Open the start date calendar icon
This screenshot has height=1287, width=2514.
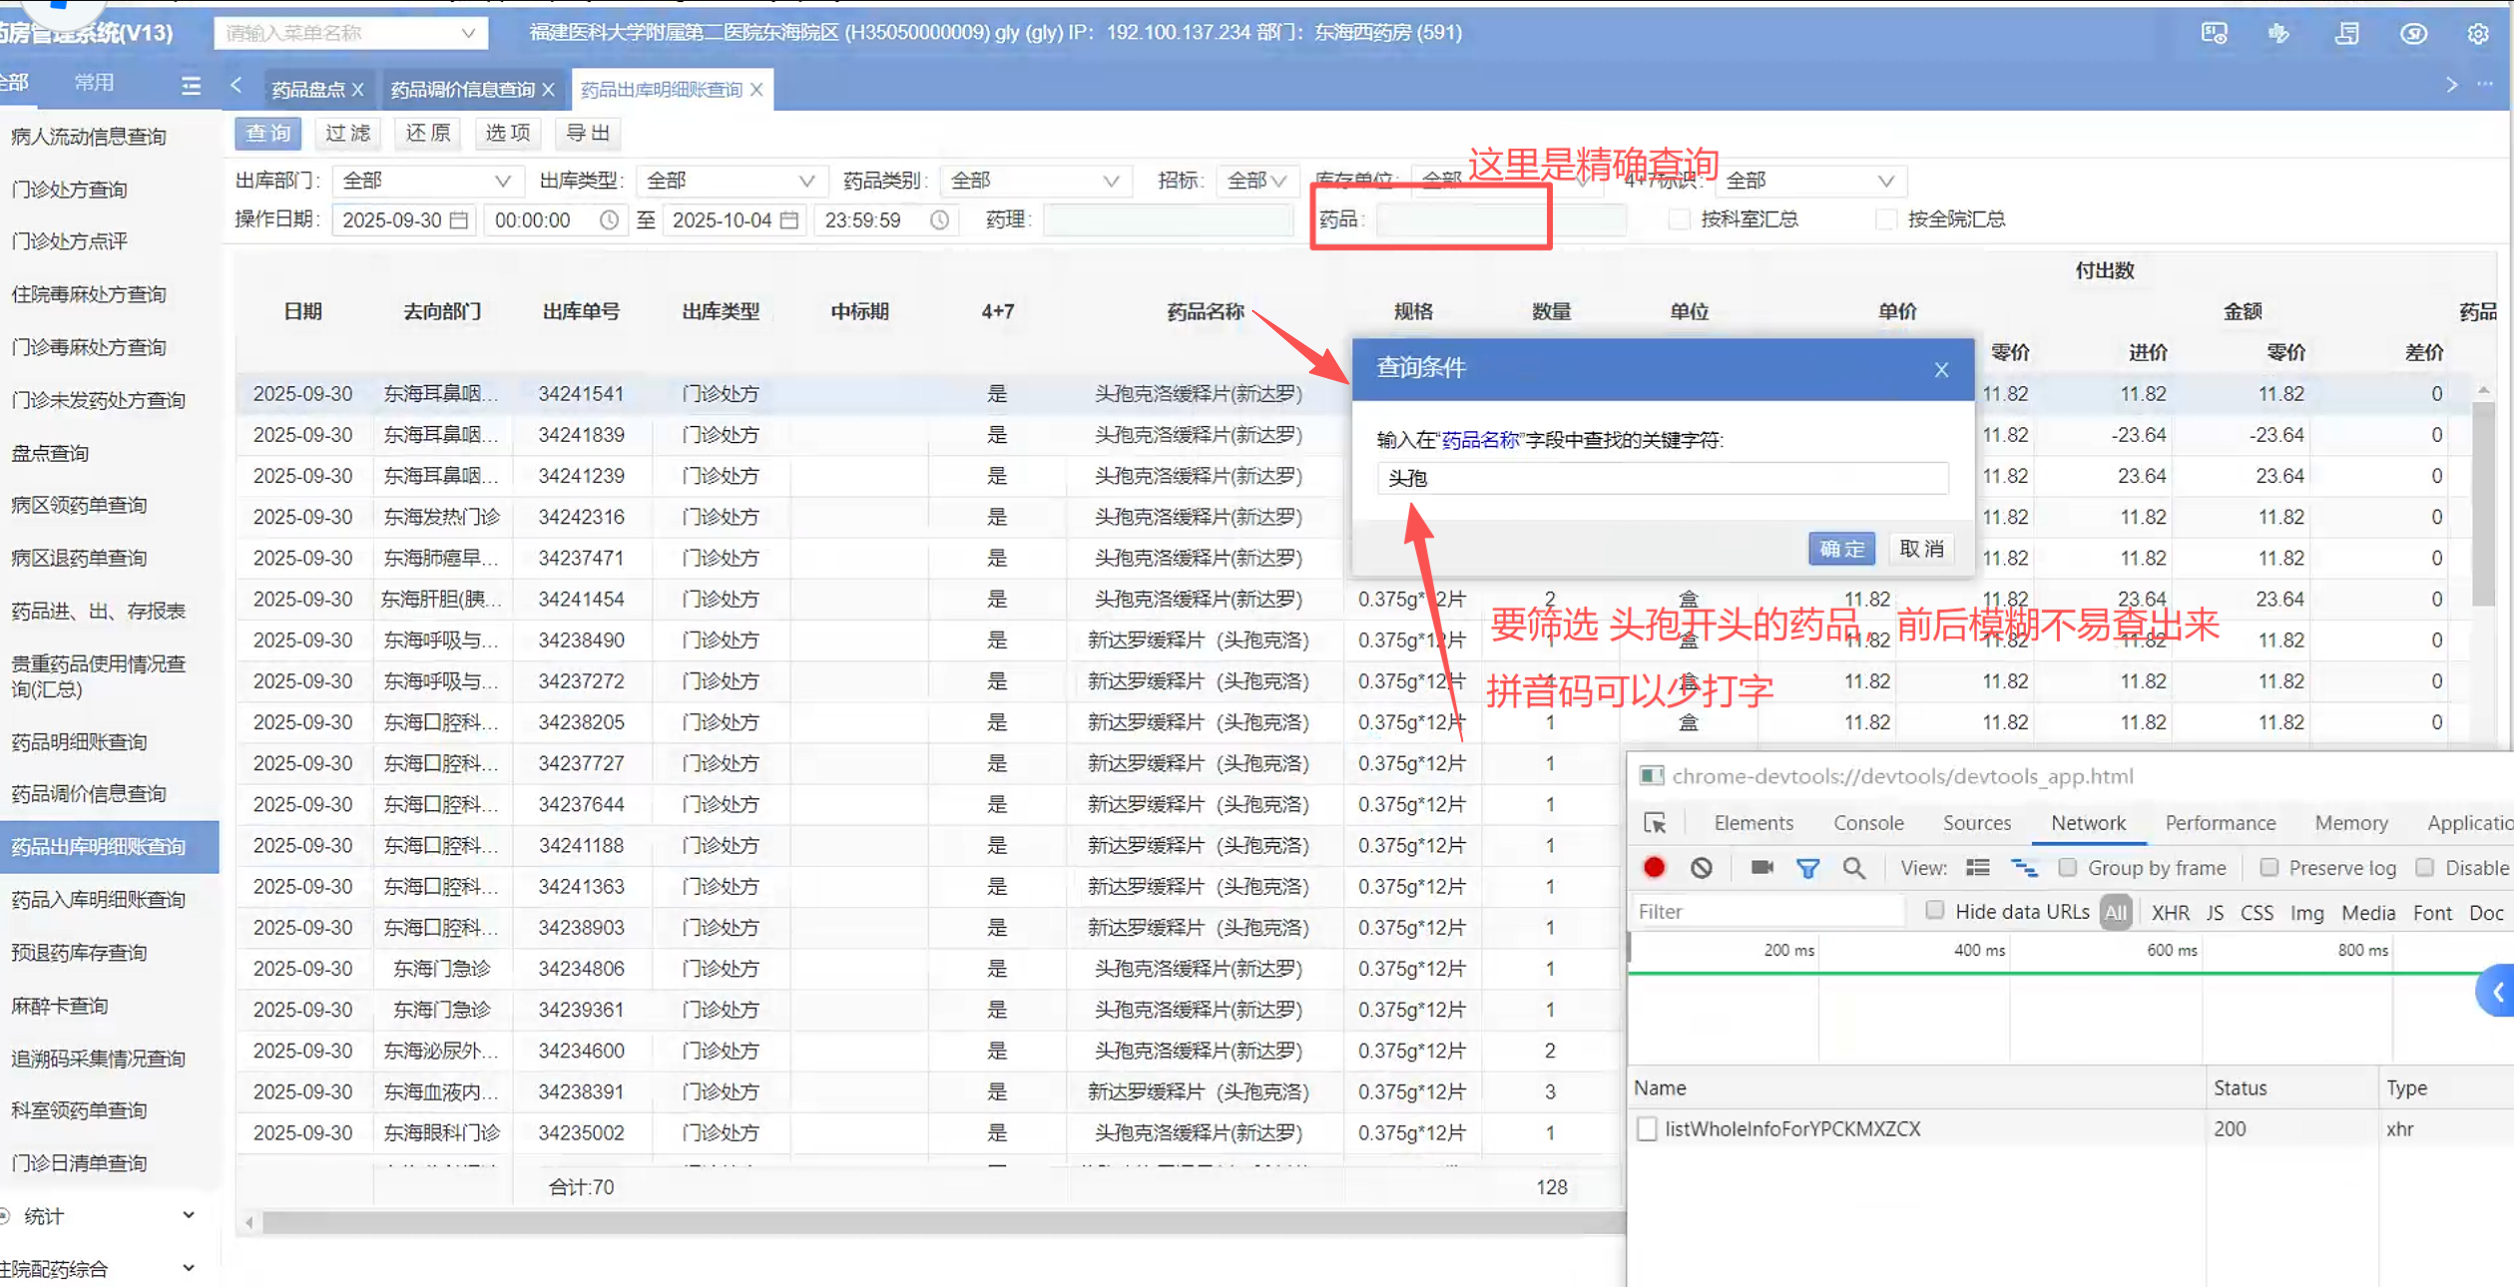pyautogui.click(x=459, y=220)
